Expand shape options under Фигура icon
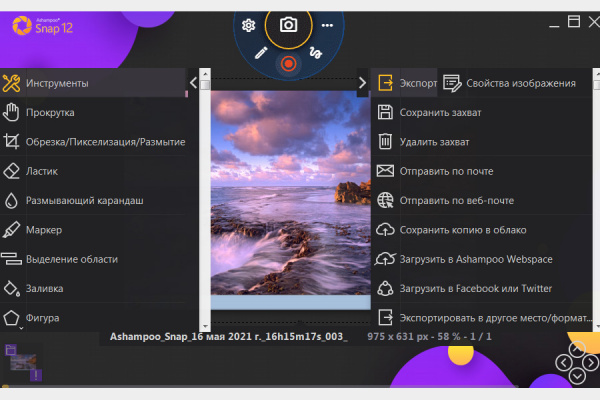Image resolution: width=600 pixels, height=400 pixels. point(21,328)
